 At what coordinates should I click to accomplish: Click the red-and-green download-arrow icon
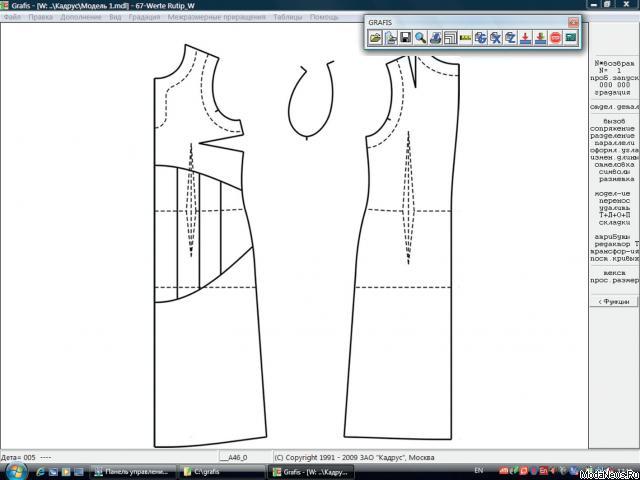tap(540, 38)
